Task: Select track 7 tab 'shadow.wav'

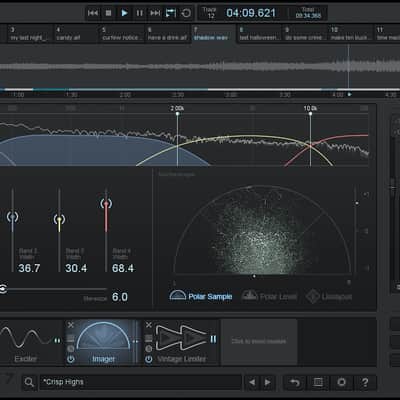Action: point(214,34)
